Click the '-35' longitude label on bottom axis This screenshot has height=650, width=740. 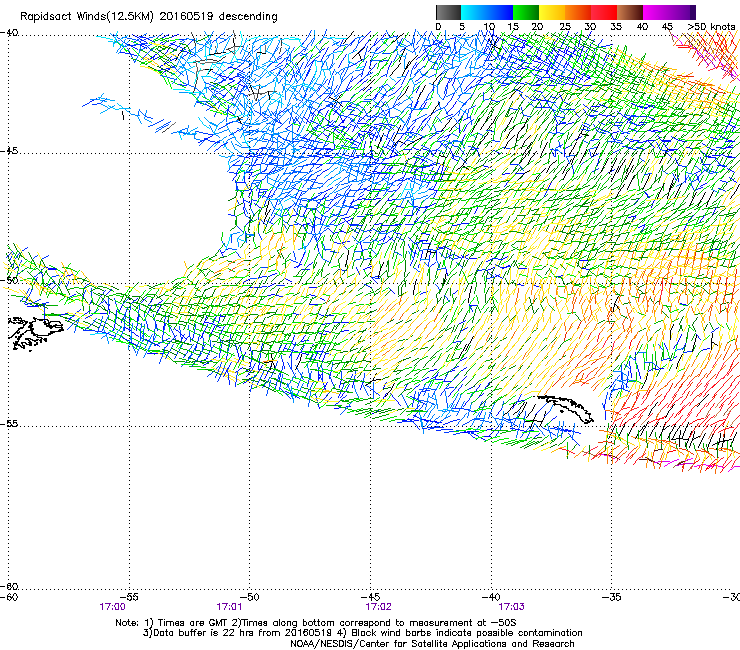612,597
